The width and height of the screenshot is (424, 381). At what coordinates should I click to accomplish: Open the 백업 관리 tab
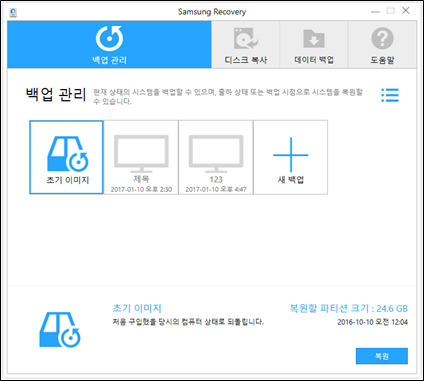coord(109,44)
